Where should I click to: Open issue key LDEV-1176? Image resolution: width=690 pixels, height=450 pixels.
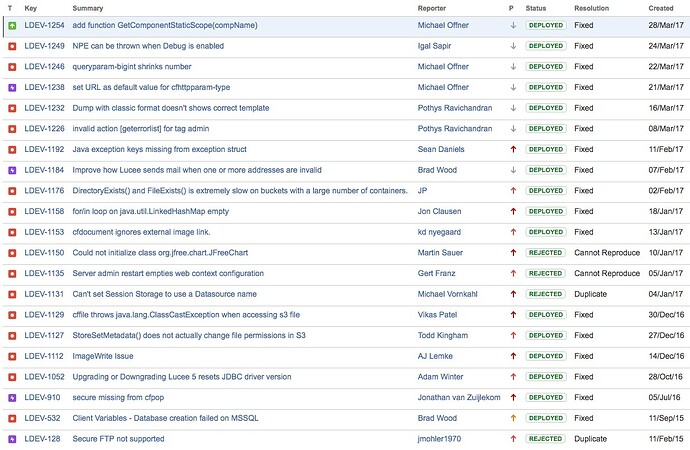point(44,191)
